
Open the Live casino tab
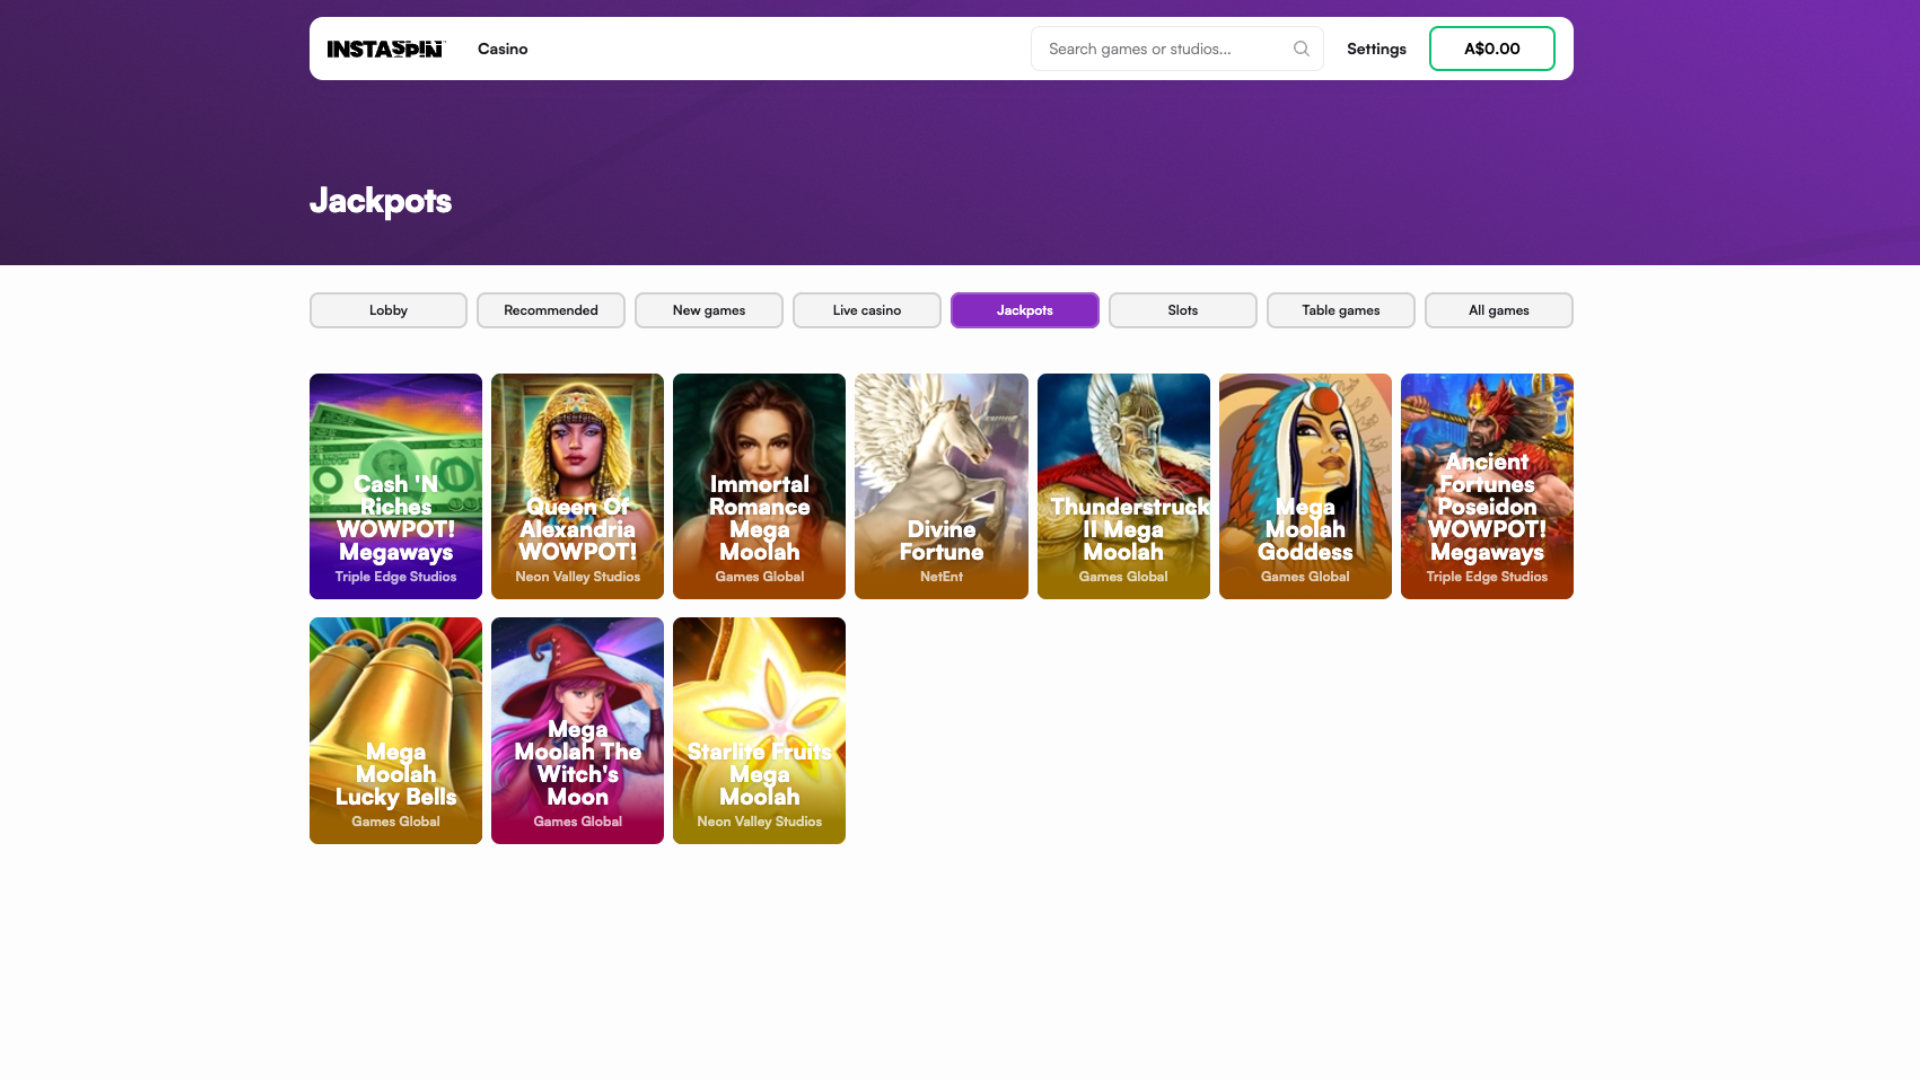867,310
